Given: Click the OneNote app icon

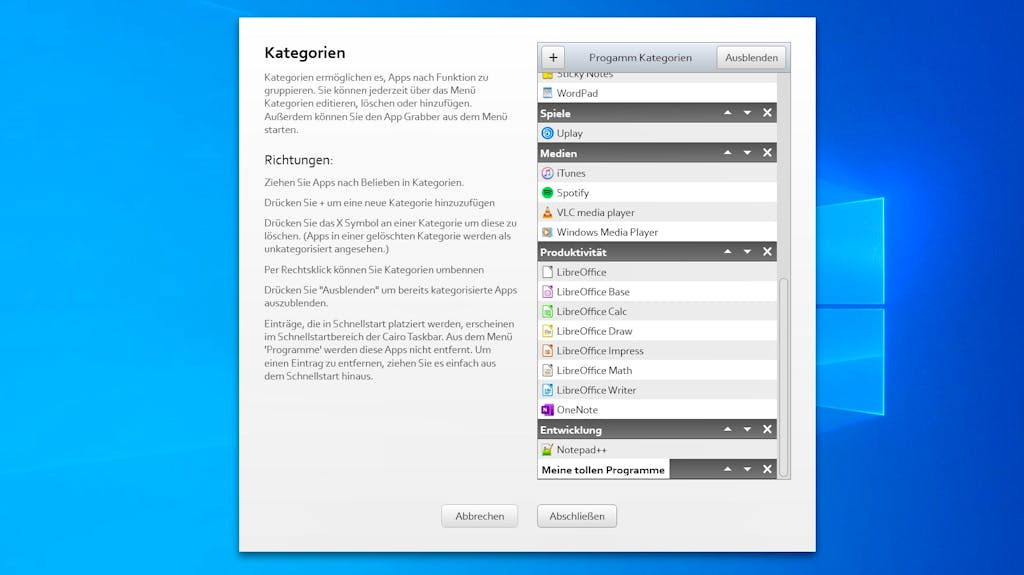Looking at the screenshot, I should pos(547,410).
